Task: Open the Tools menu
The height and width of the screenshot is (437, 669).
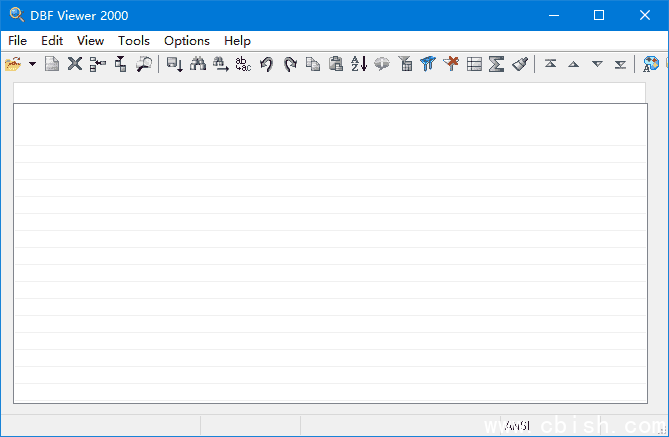Action: (134, 41)
